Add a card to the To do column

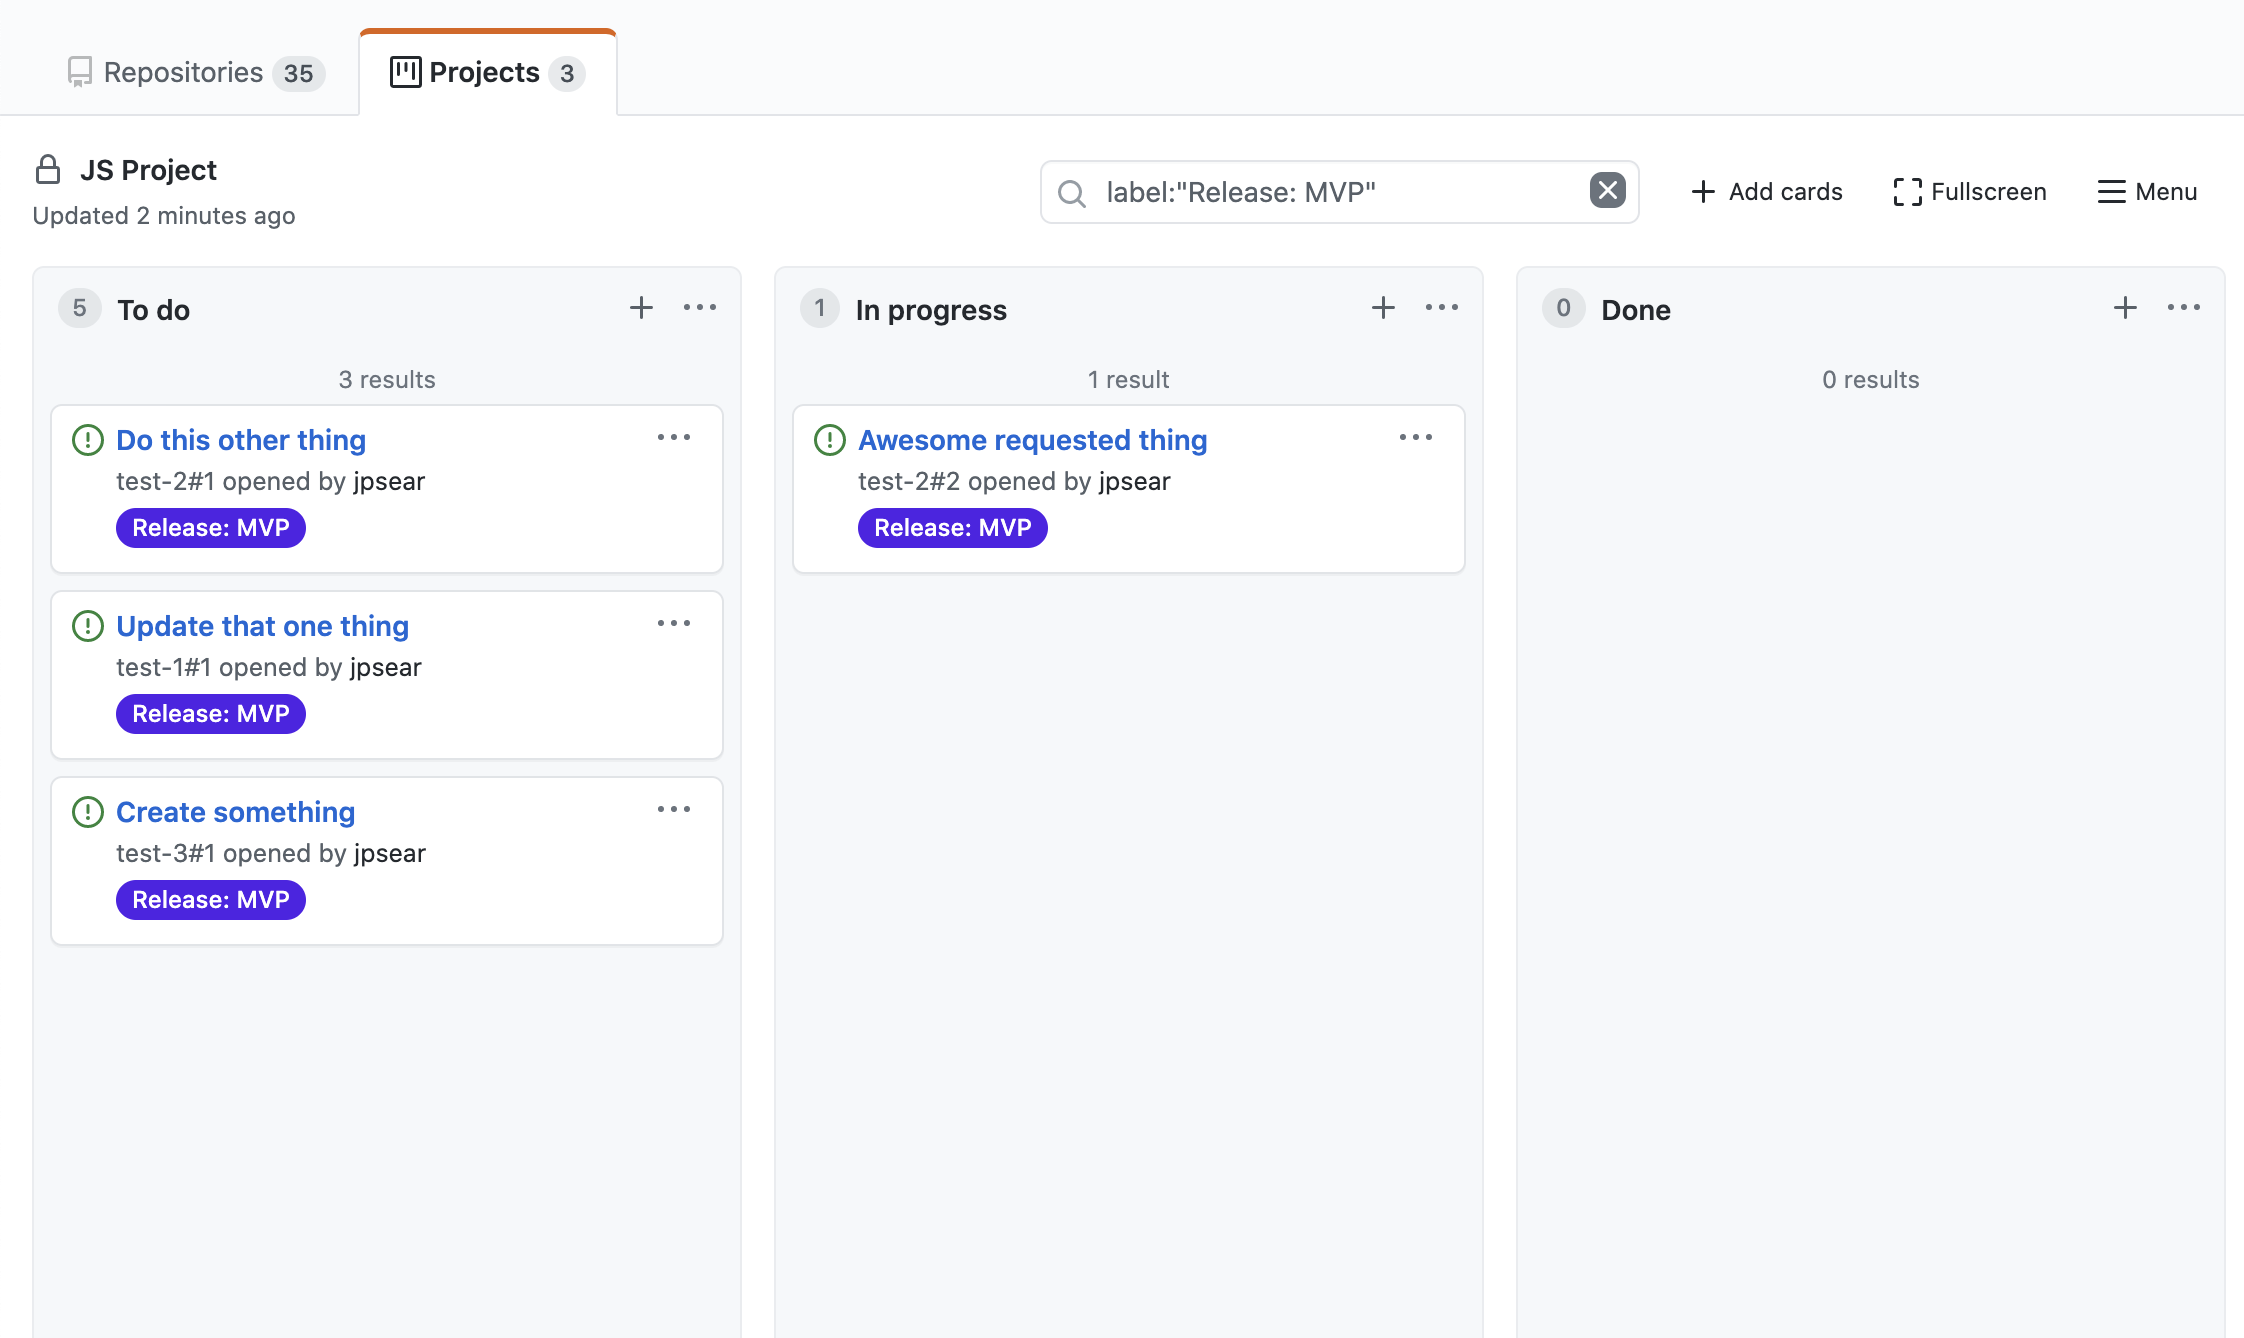(x=641, y=308)
